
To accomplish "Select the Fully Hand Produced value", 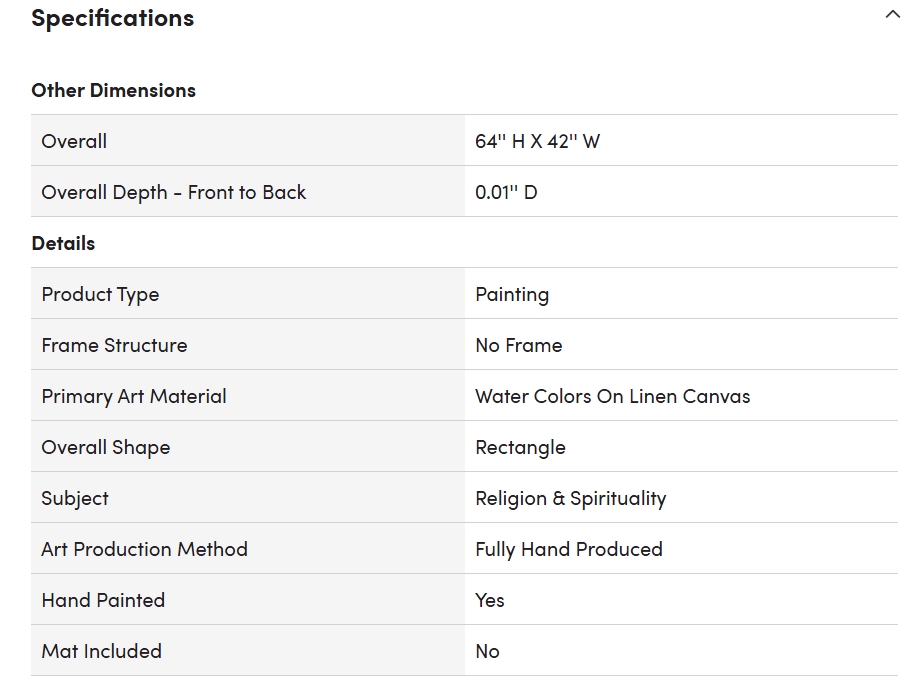I will click(x=568, y=549).
